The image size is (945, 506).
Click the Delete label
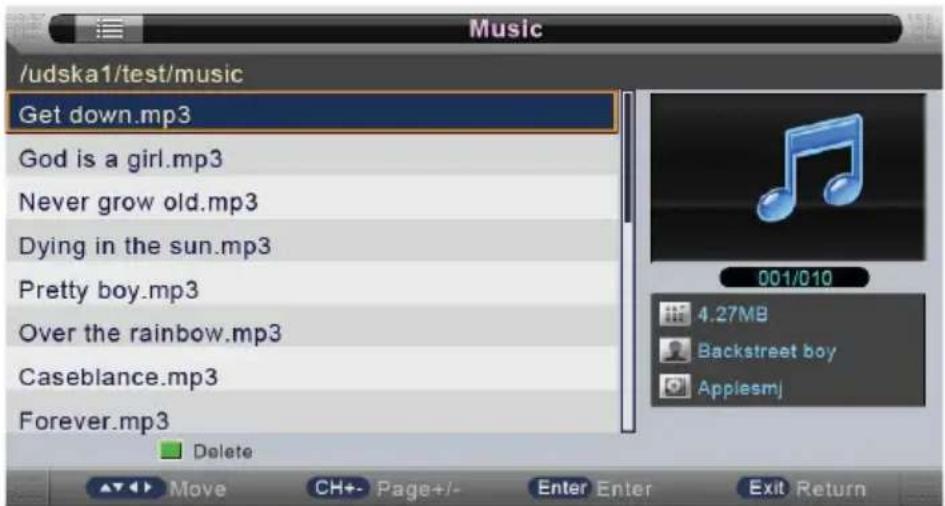point(222,451)
